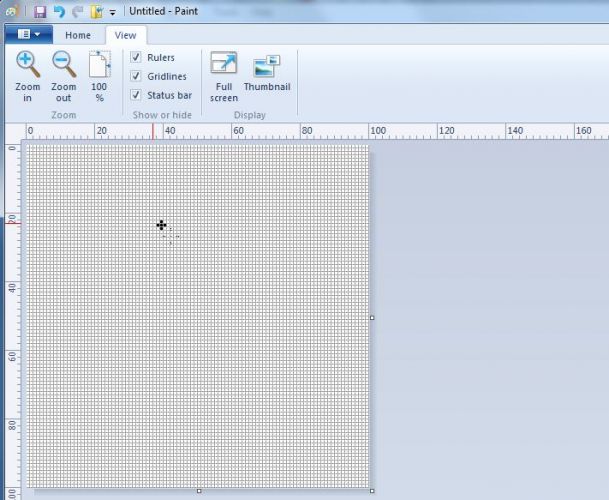This screenshot has width=609, height=500.
Task: Switch to the Home tab
Action: 78,35
